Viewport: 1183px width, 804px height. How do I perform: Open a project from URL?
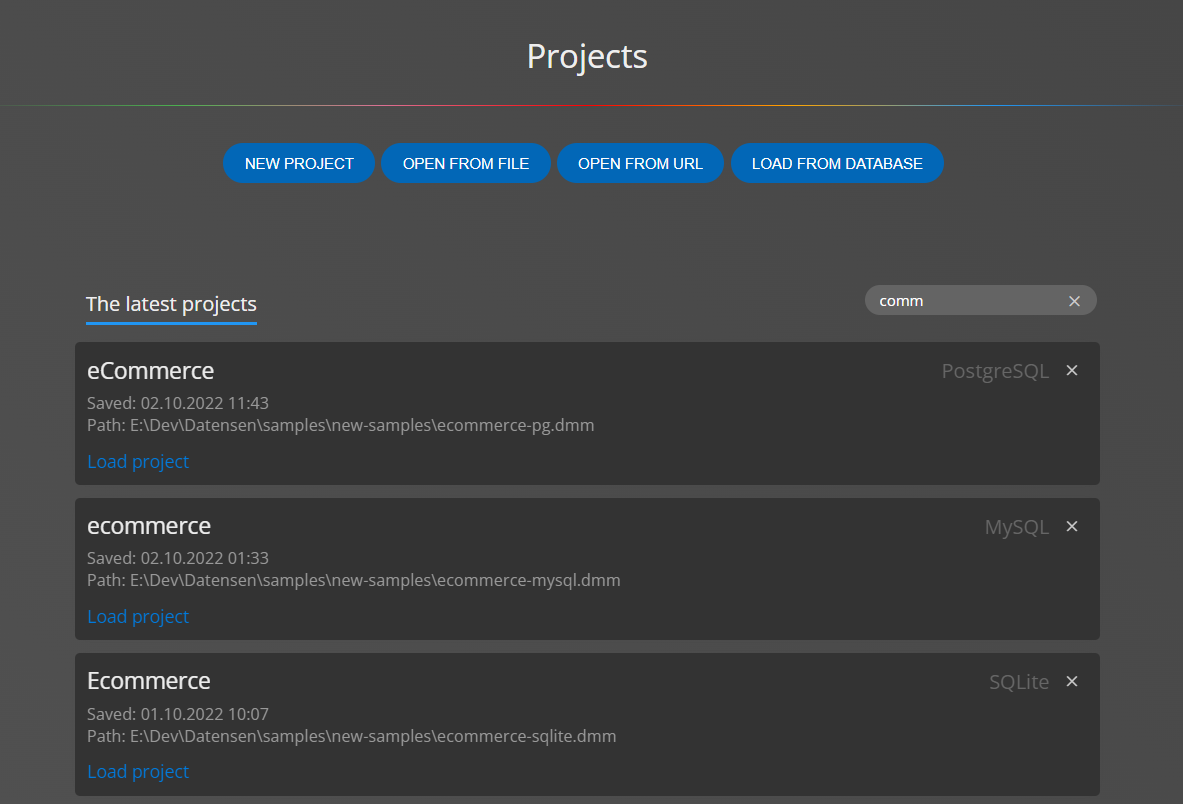[x=640, y=163]
